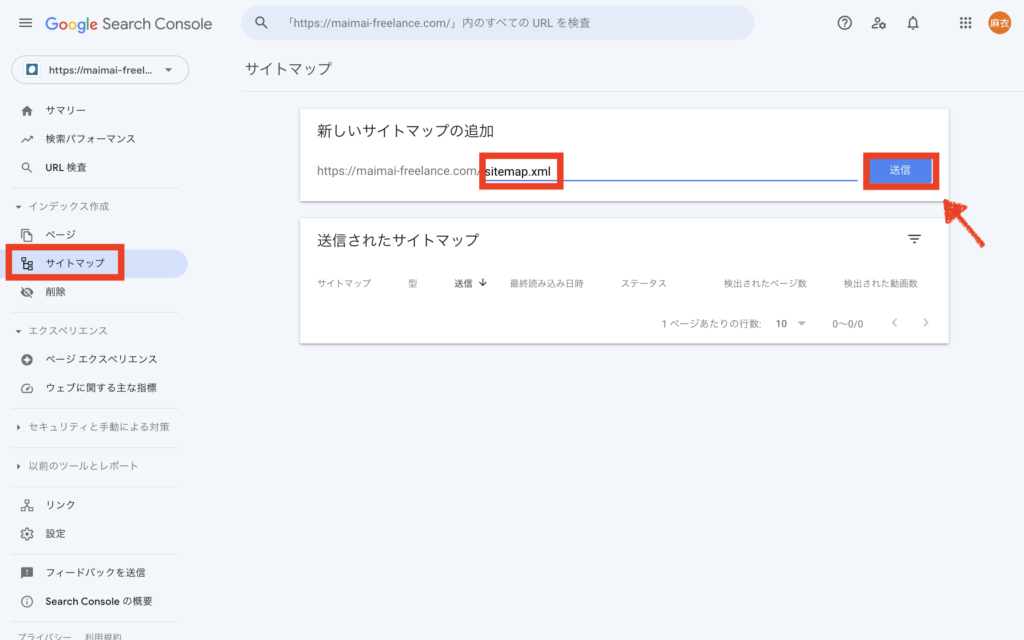This screenshot has height=640, width=1024.
Task: Click the plus-circle icon for ページ エクスペリエンス
Action: tap(27, 359)
